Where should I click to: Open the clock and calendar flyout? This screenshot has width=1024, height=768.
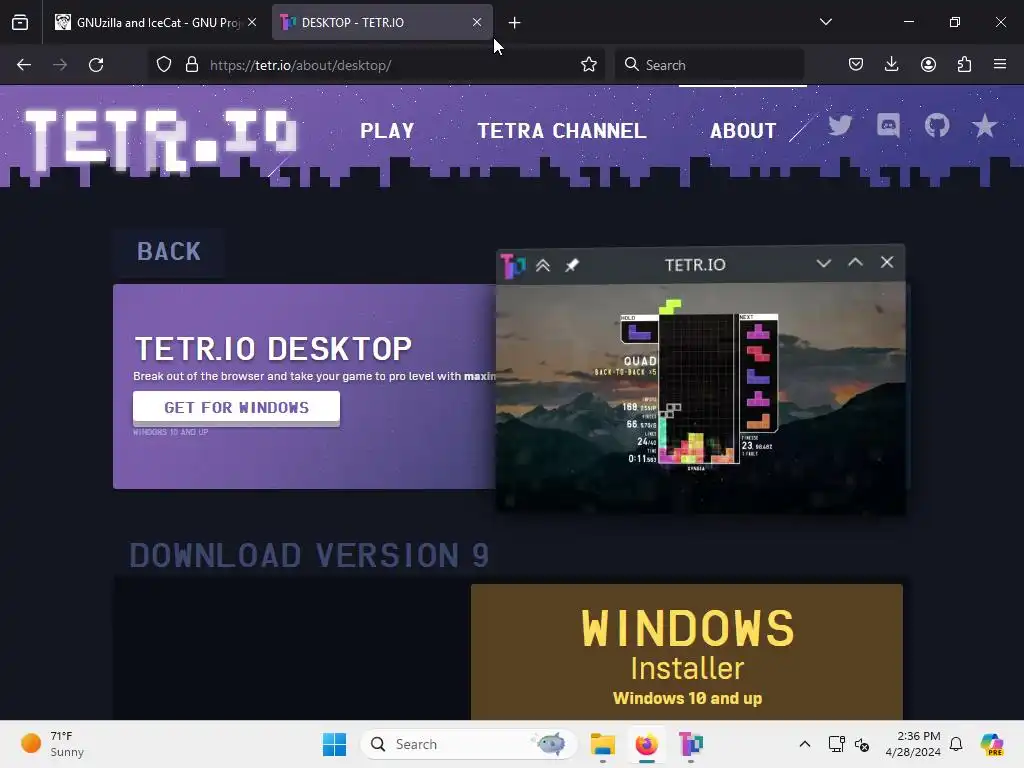(913, 744)
